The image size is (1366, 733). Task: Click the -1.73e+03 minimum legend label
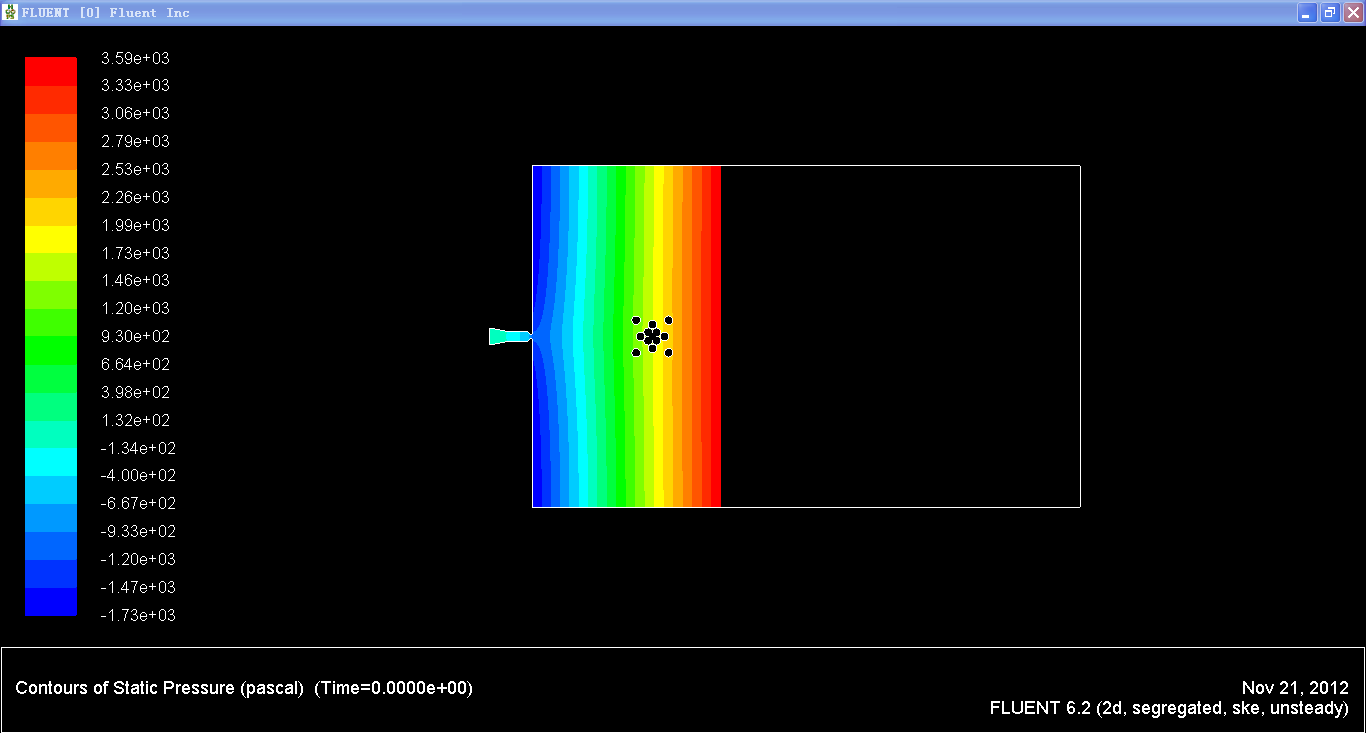[137, 615]
